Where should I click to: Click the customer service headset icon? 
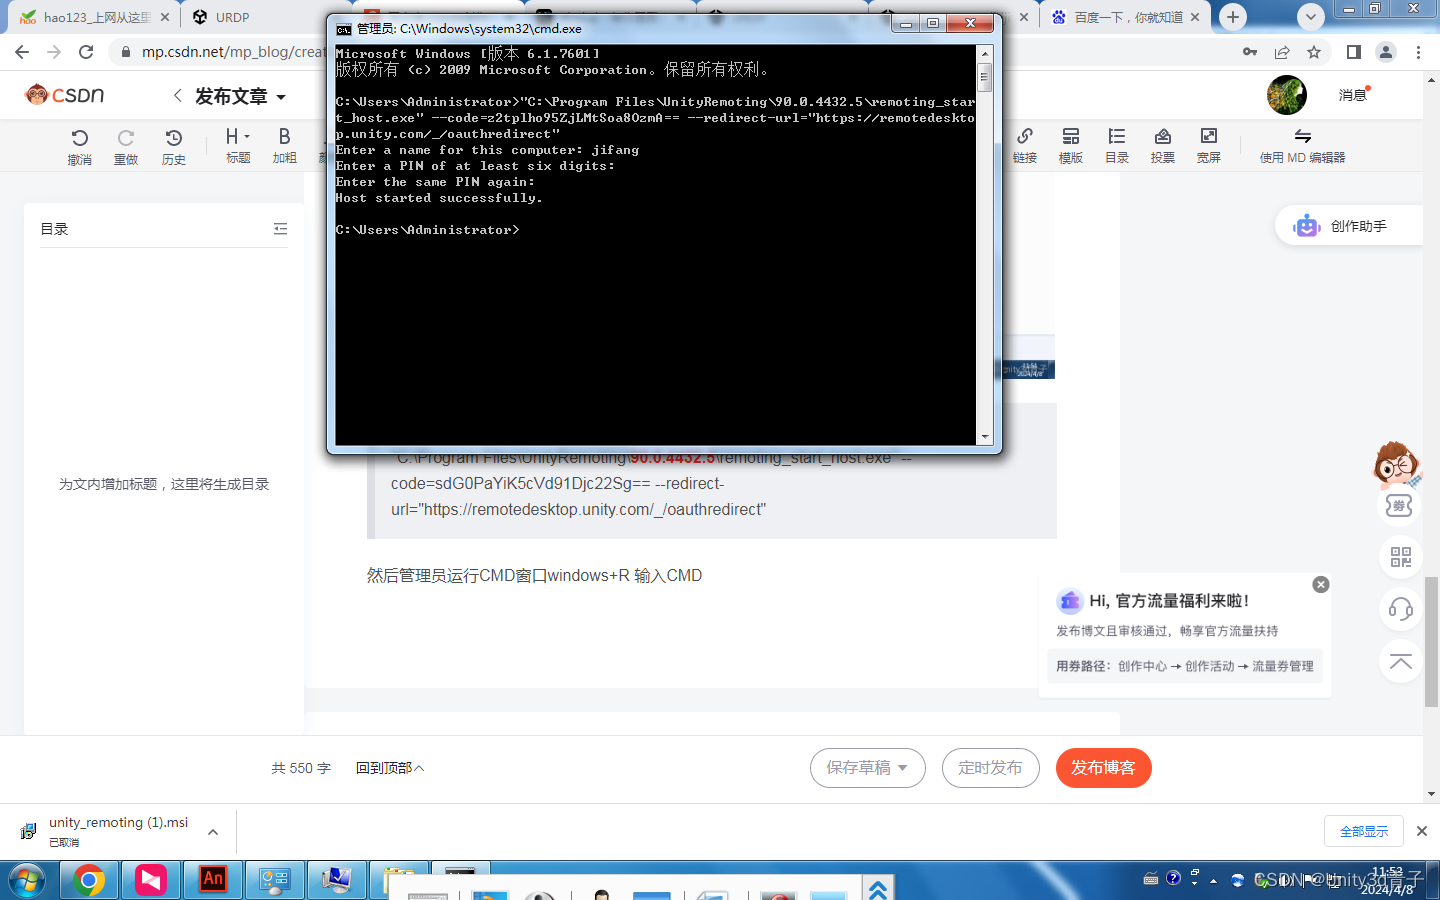pyautogui.click(x=1400, y=609)
